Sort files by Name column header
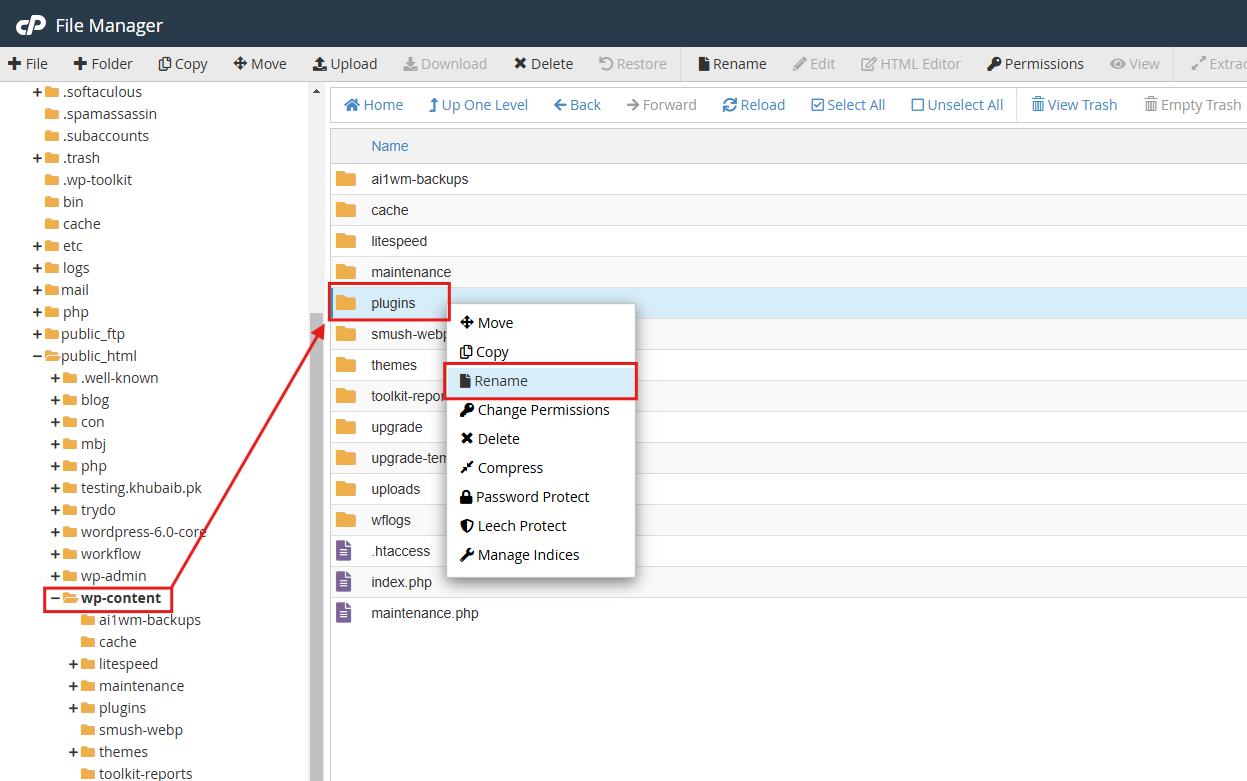 tap(390, 146)
